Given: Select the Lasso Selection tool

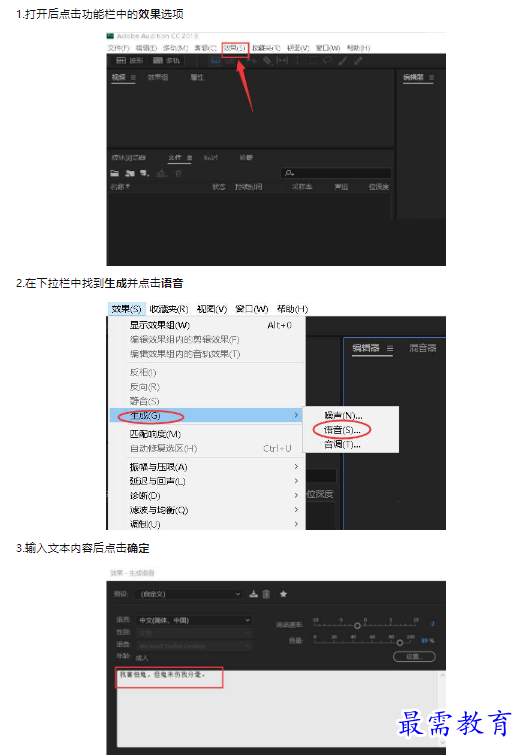Looking at the screenshot, I should pos(327,61).
